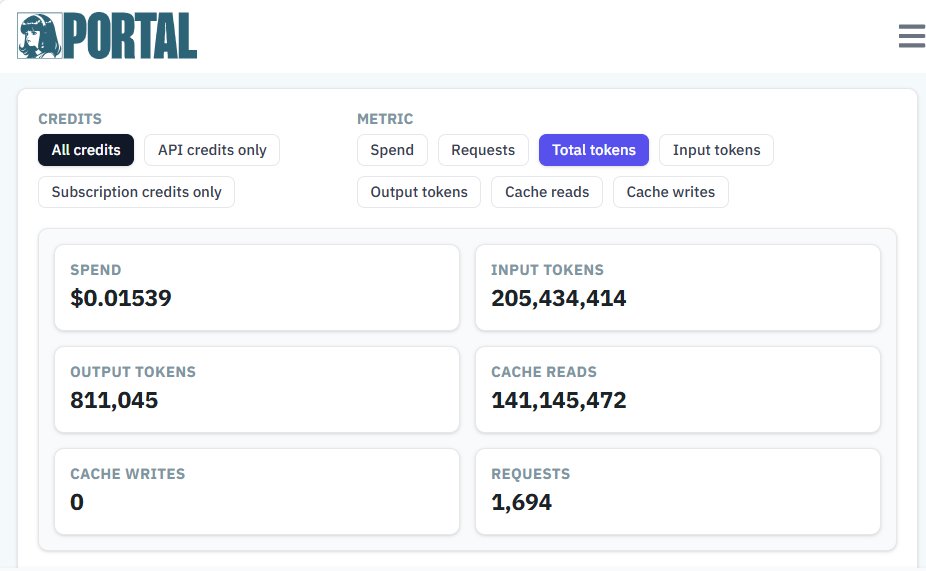Choose the Cache writes metric
The height and width of the screenshot is (571, 926).
pyautogui.click(x=671, y=192)
